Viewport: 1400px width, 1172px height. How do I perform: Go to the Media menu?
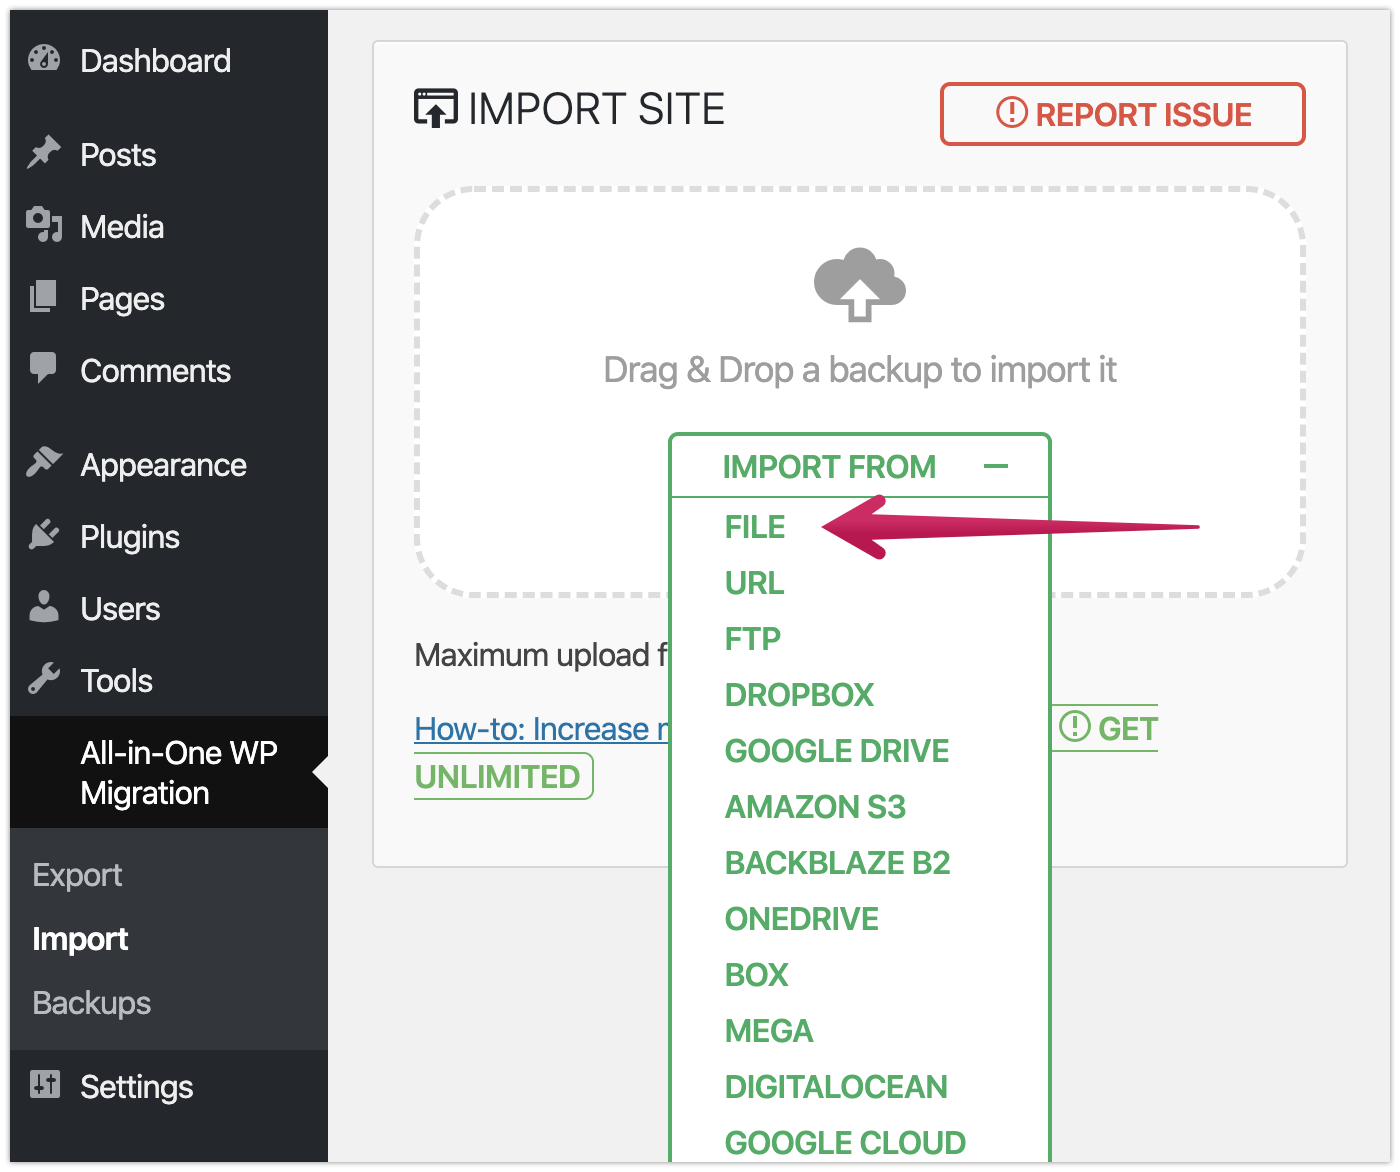tap(169, 227)
